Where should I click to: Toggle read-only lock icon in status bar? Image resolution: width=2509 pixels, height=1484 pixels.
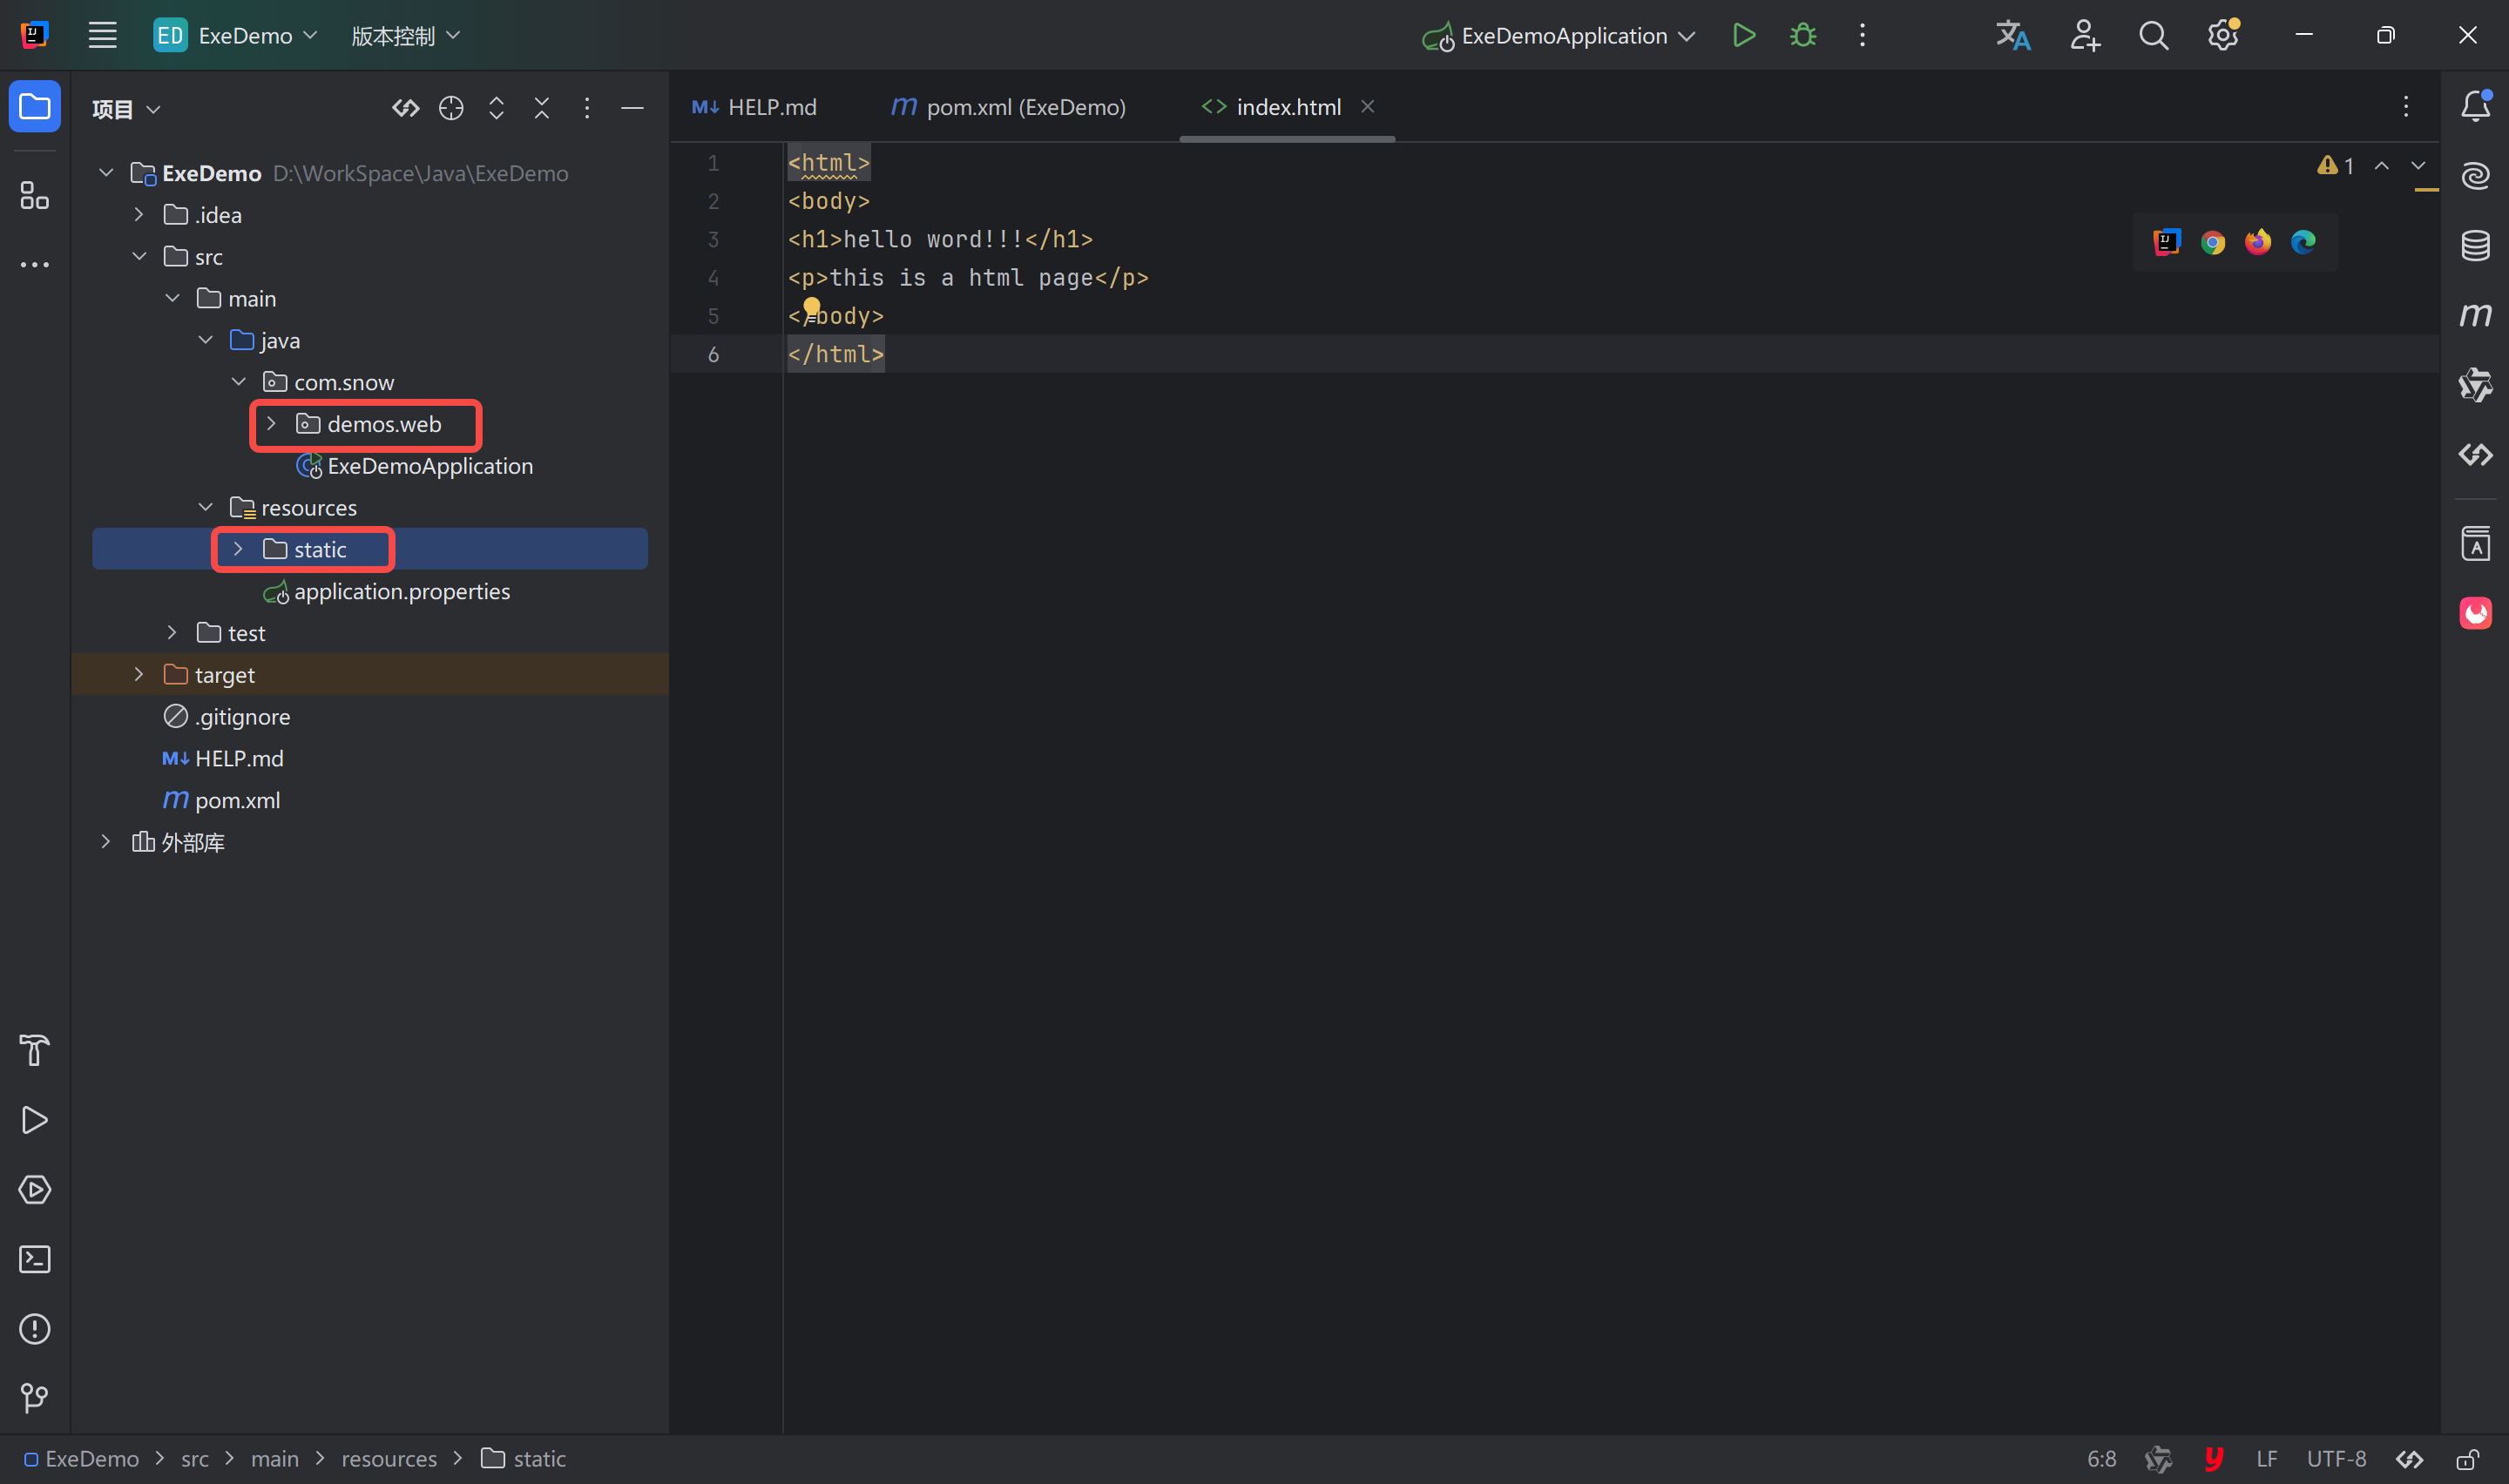coord(2467,1459)
